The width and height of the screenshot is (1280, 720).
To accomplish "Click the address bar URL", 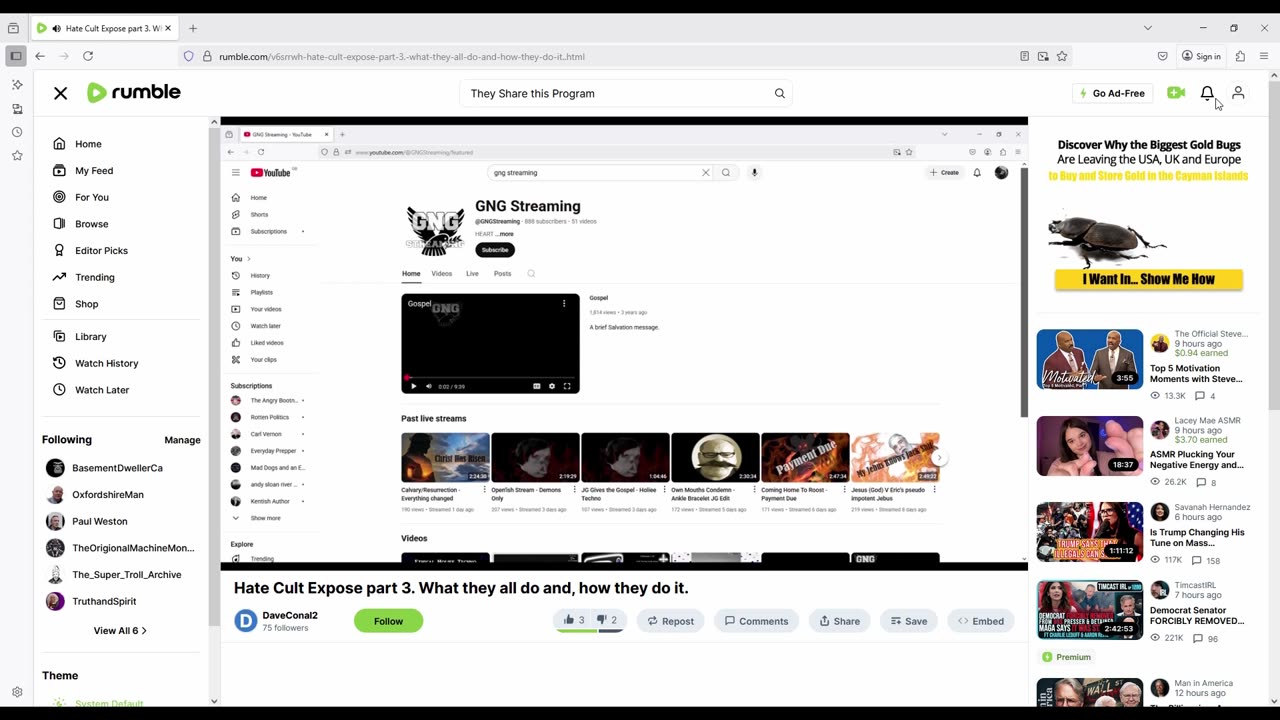I will 402,56.
